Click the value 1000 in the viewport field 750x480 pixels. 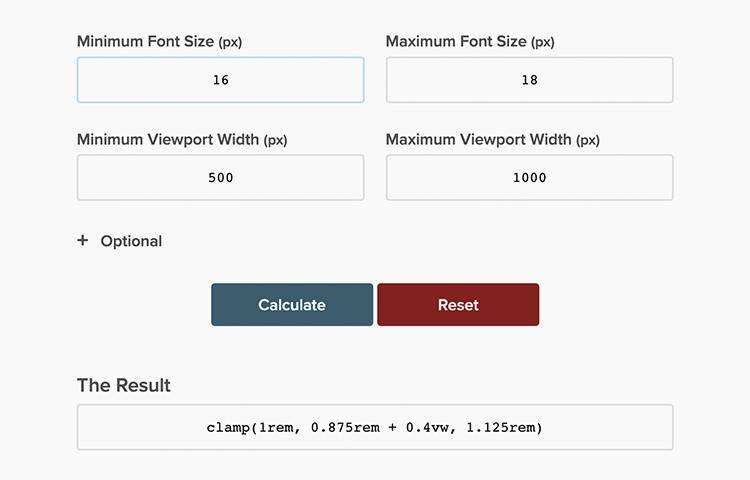point(530,178)
